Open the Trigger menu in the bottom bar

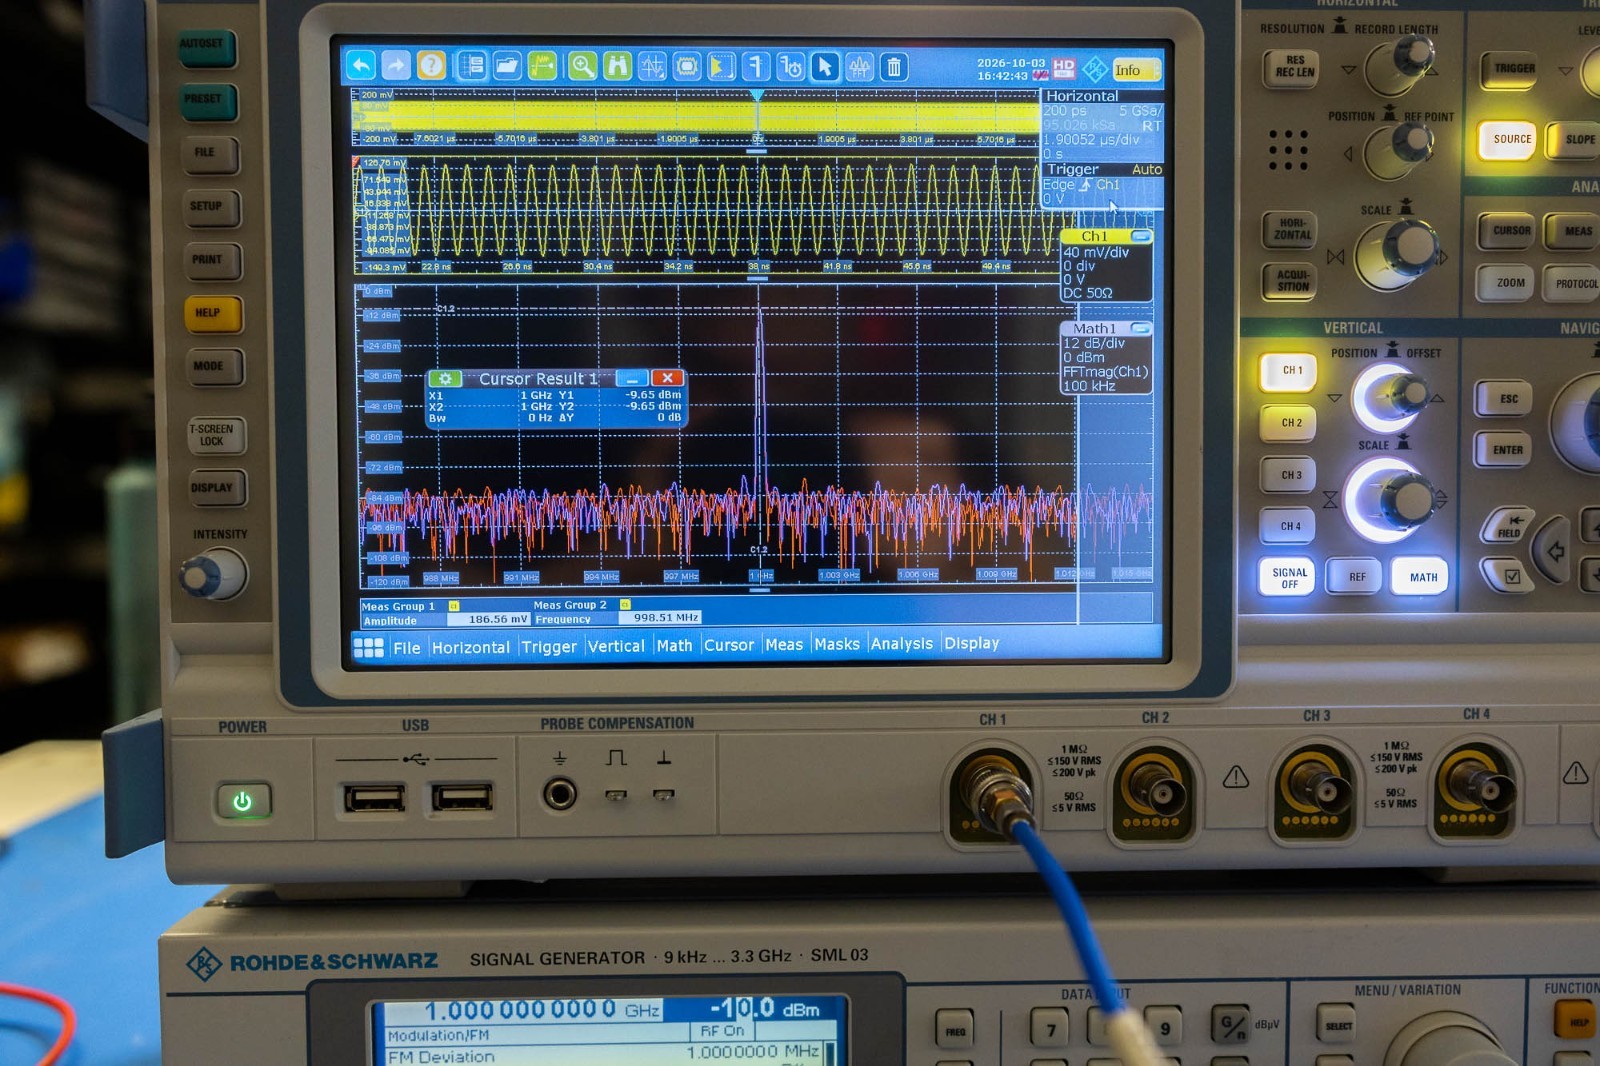(x=549, y=647)
